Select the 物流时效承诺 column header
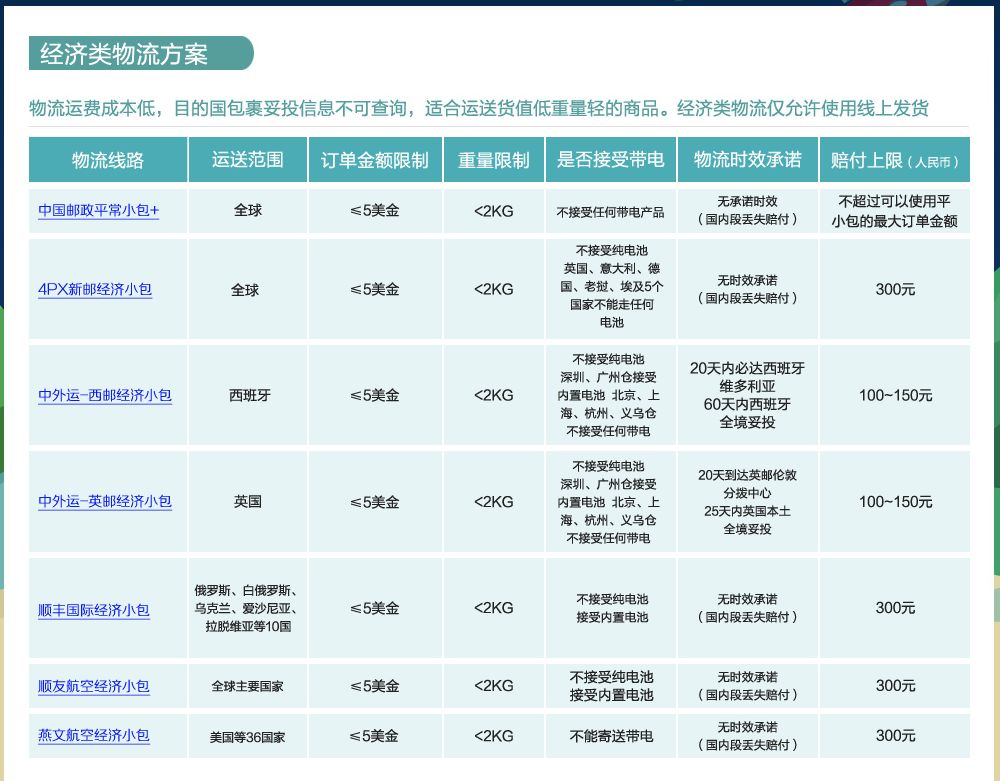Image resolution: width=1000 pixels, height=781 pixels. (747, 159)
